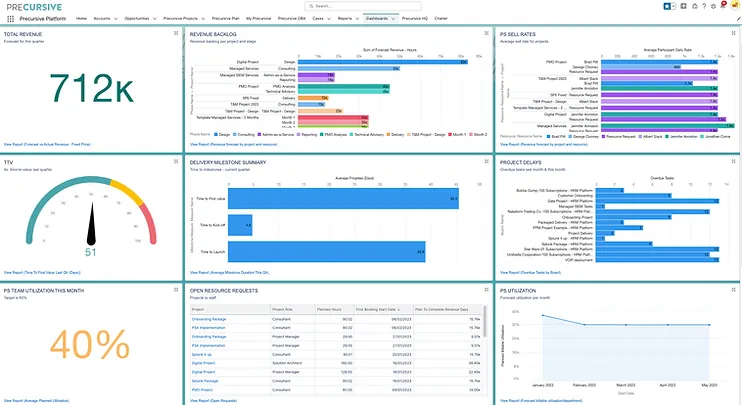Open the App Launcher grid icon

pyautogui.click(x=11, y=18)
